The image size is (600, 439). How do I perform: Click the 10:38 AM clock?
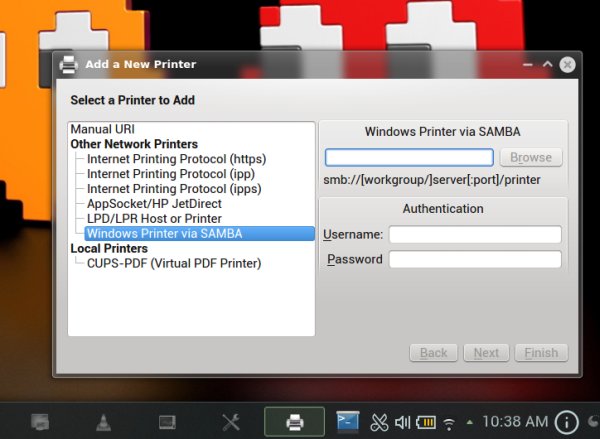[x=515, y=422]
